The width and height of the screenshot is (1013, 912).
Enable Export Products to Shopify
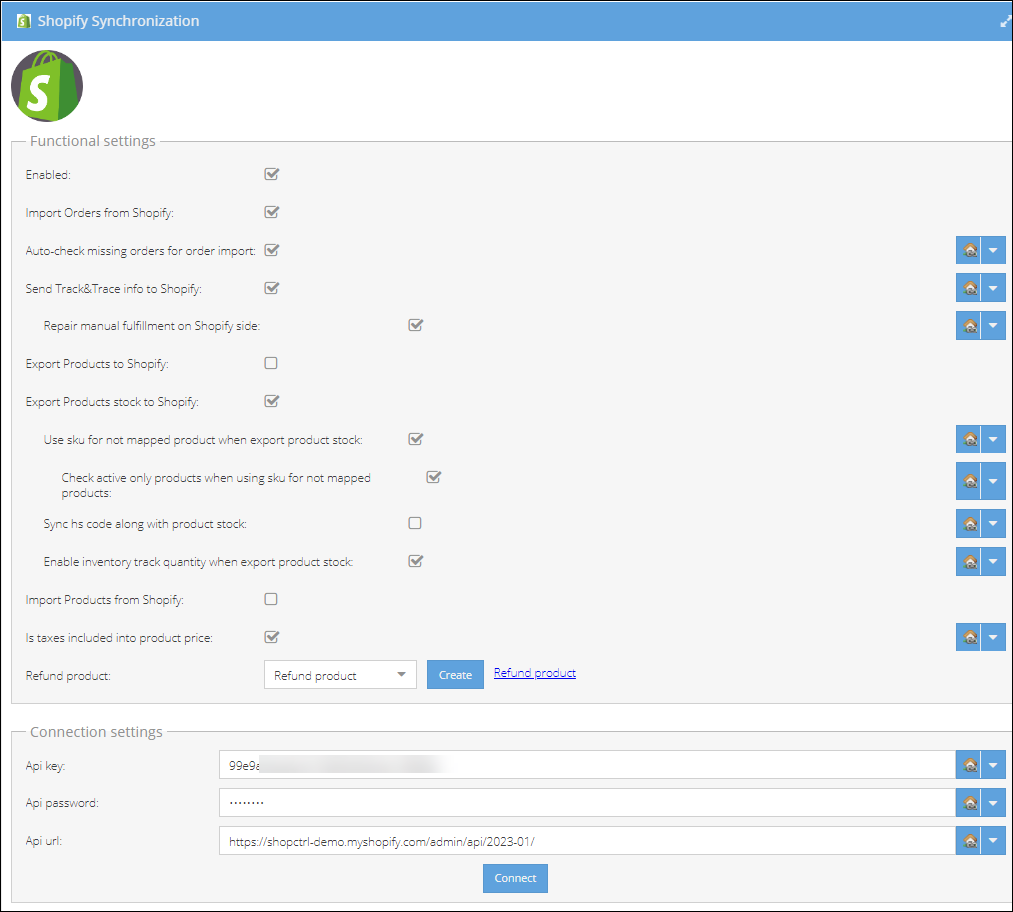(271, 363)
